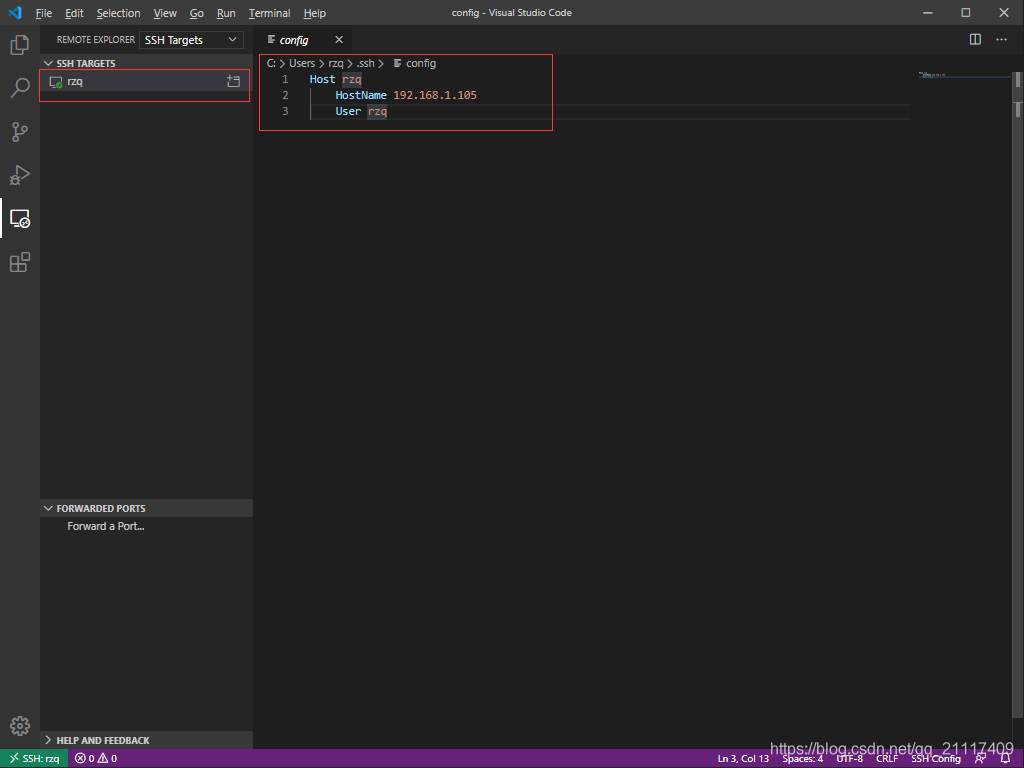This screenshot has height=768, width=1024.
Task: Click the SSH Config language mode item
Action: pyautogui.click(x=936, y=758)
